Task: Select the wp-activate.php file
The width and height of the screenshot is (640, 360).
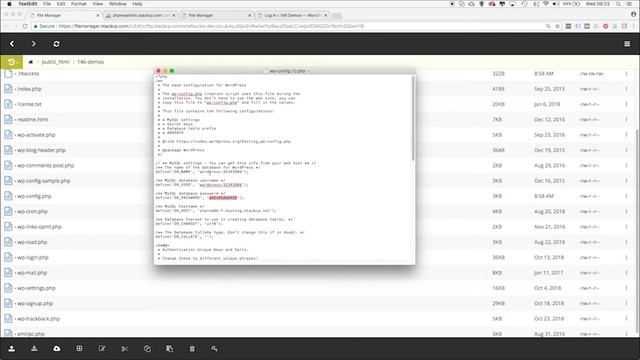Action: point(36,135)
